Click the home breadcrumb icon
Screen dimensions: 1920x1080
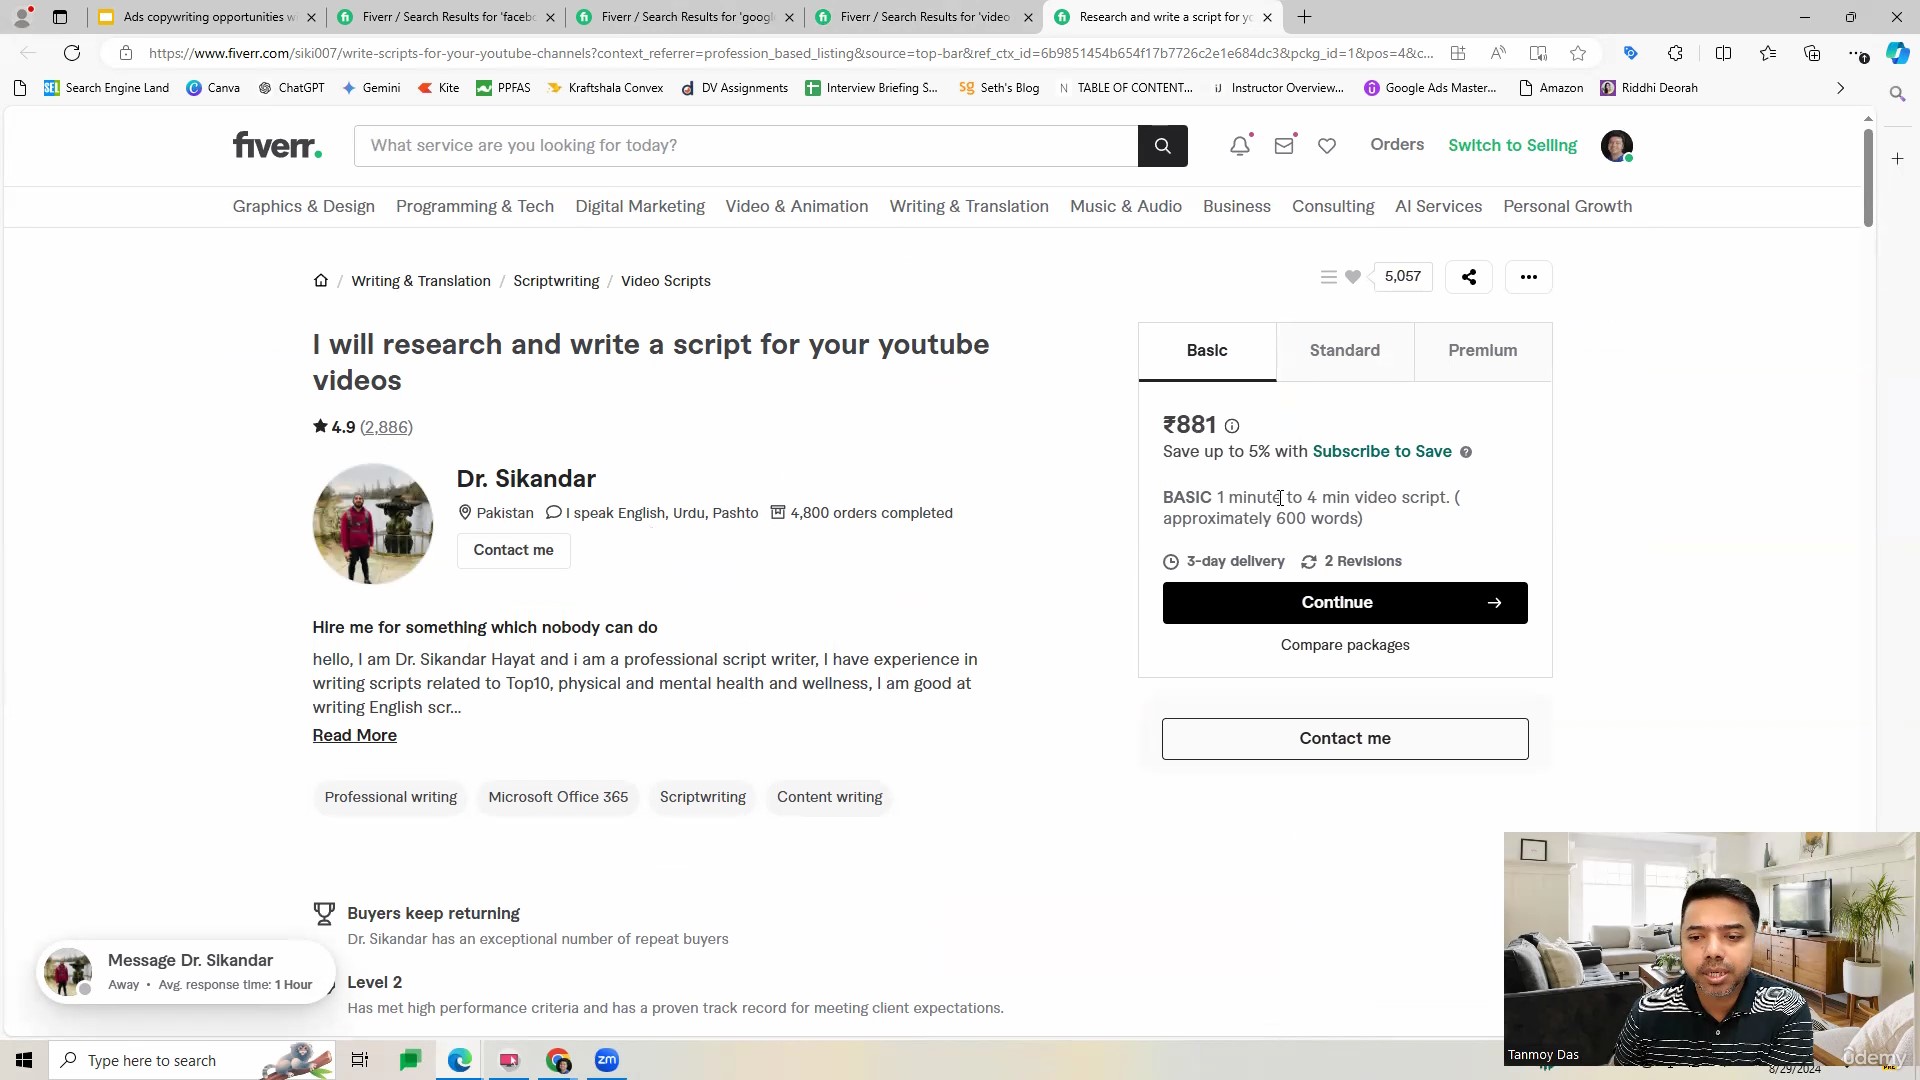tap(321, 280)
